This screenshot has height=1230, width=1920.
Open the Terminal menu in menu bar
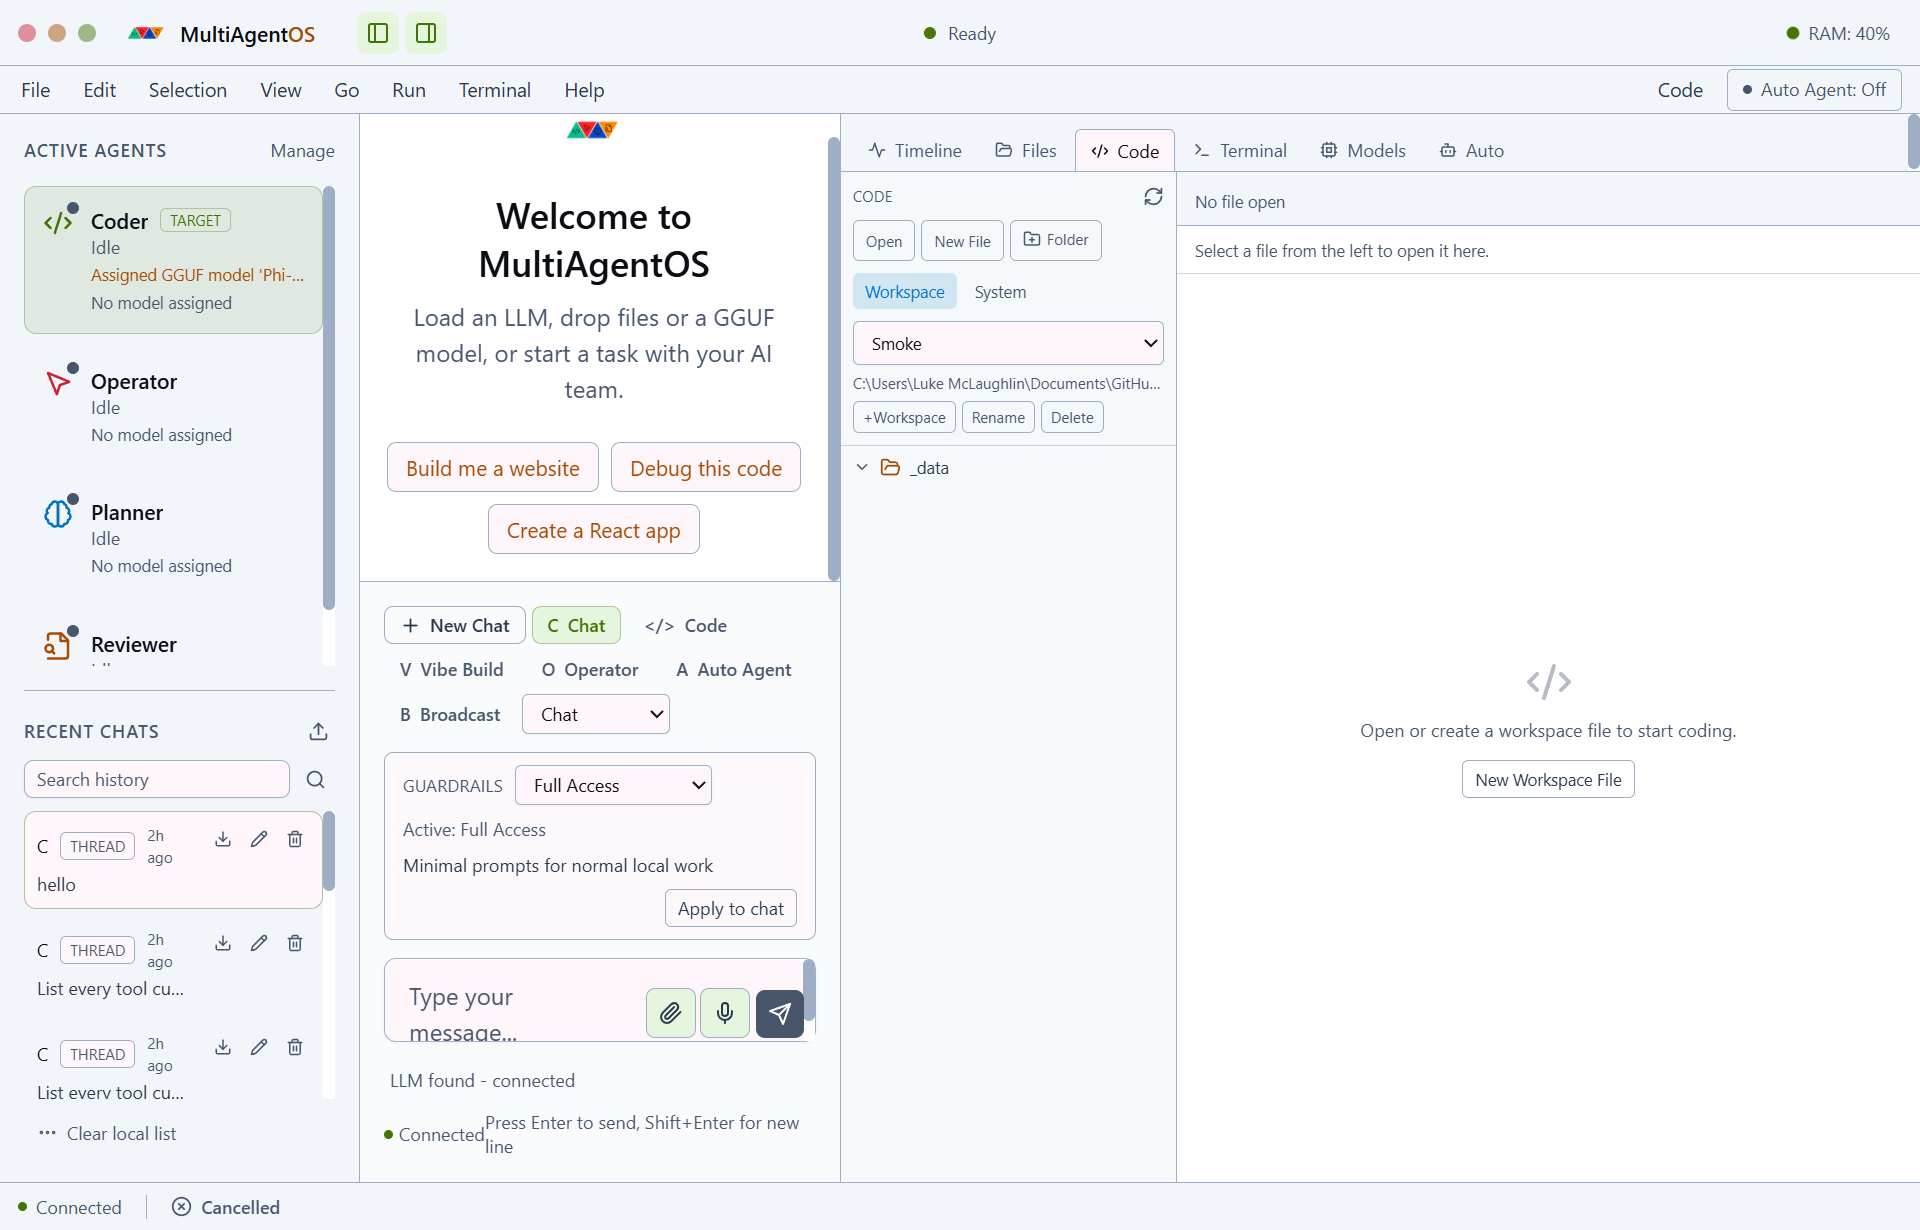tap(495, 90)
